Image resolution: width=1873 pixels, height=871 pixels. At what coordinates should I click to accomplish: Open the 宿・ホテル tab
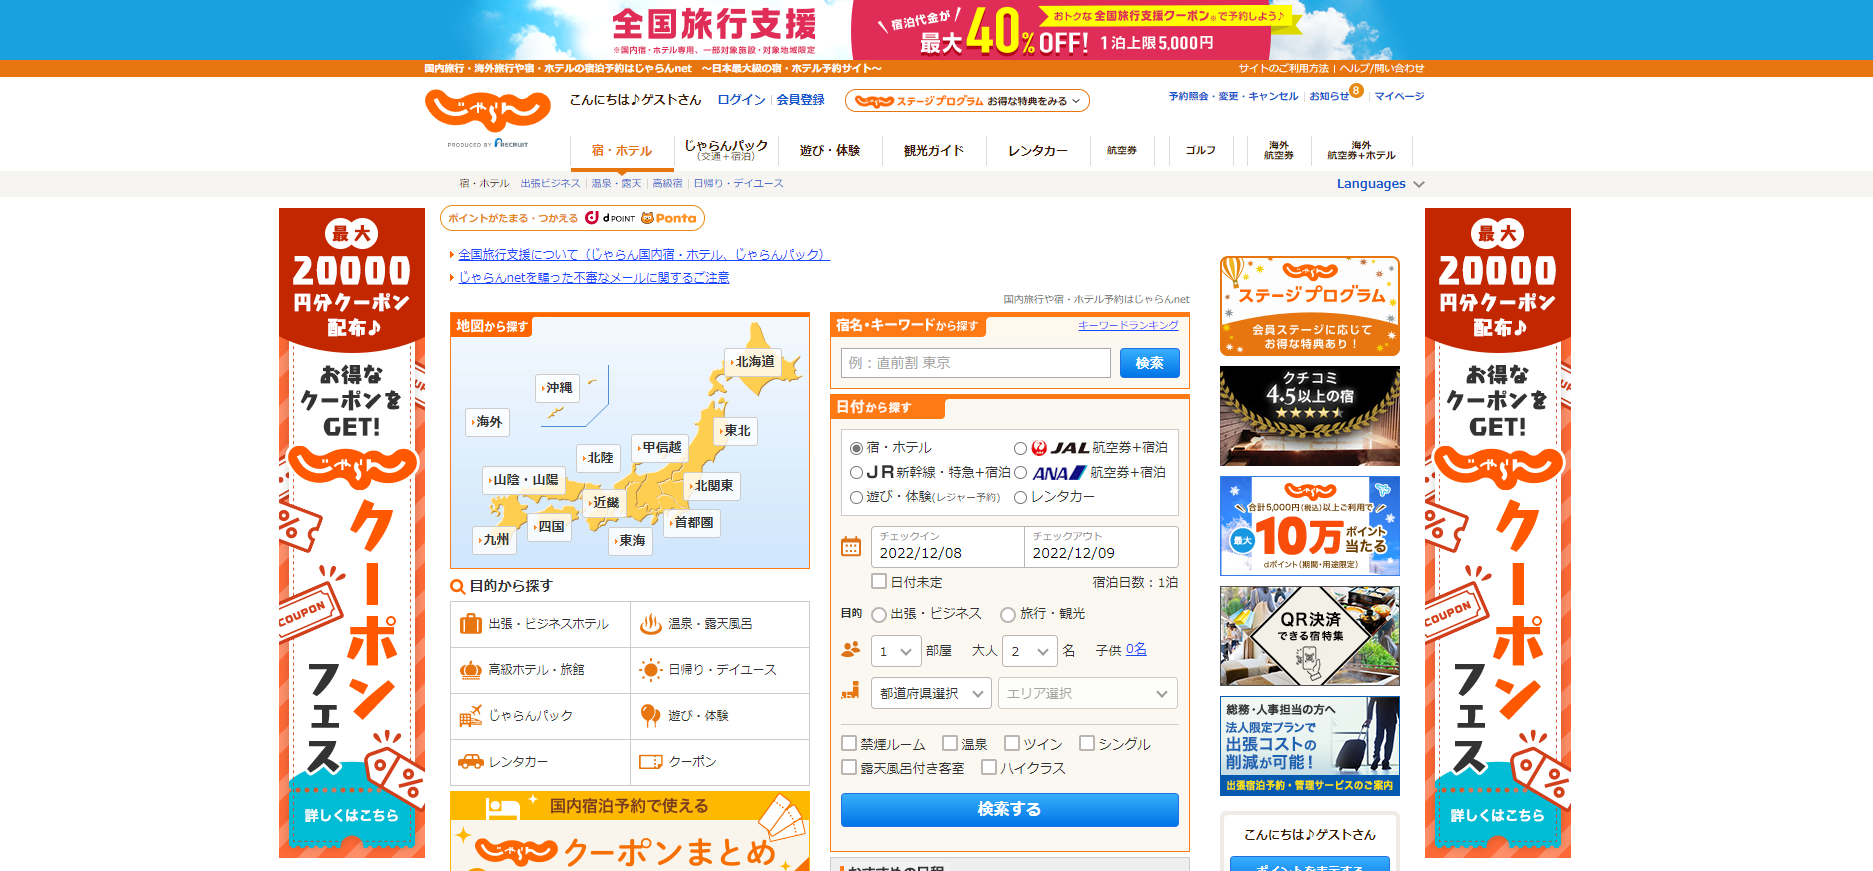(622, 151)
